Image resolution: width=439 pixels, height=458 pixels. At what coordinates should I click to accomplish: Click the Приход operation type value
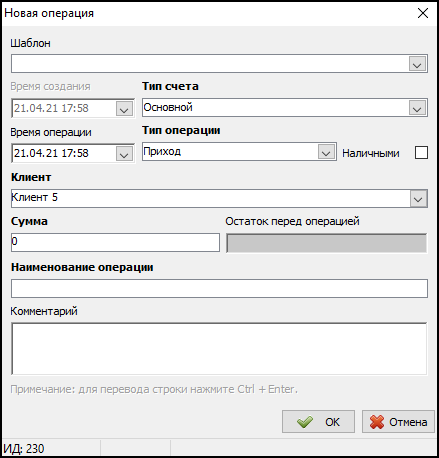click(162, 152)
